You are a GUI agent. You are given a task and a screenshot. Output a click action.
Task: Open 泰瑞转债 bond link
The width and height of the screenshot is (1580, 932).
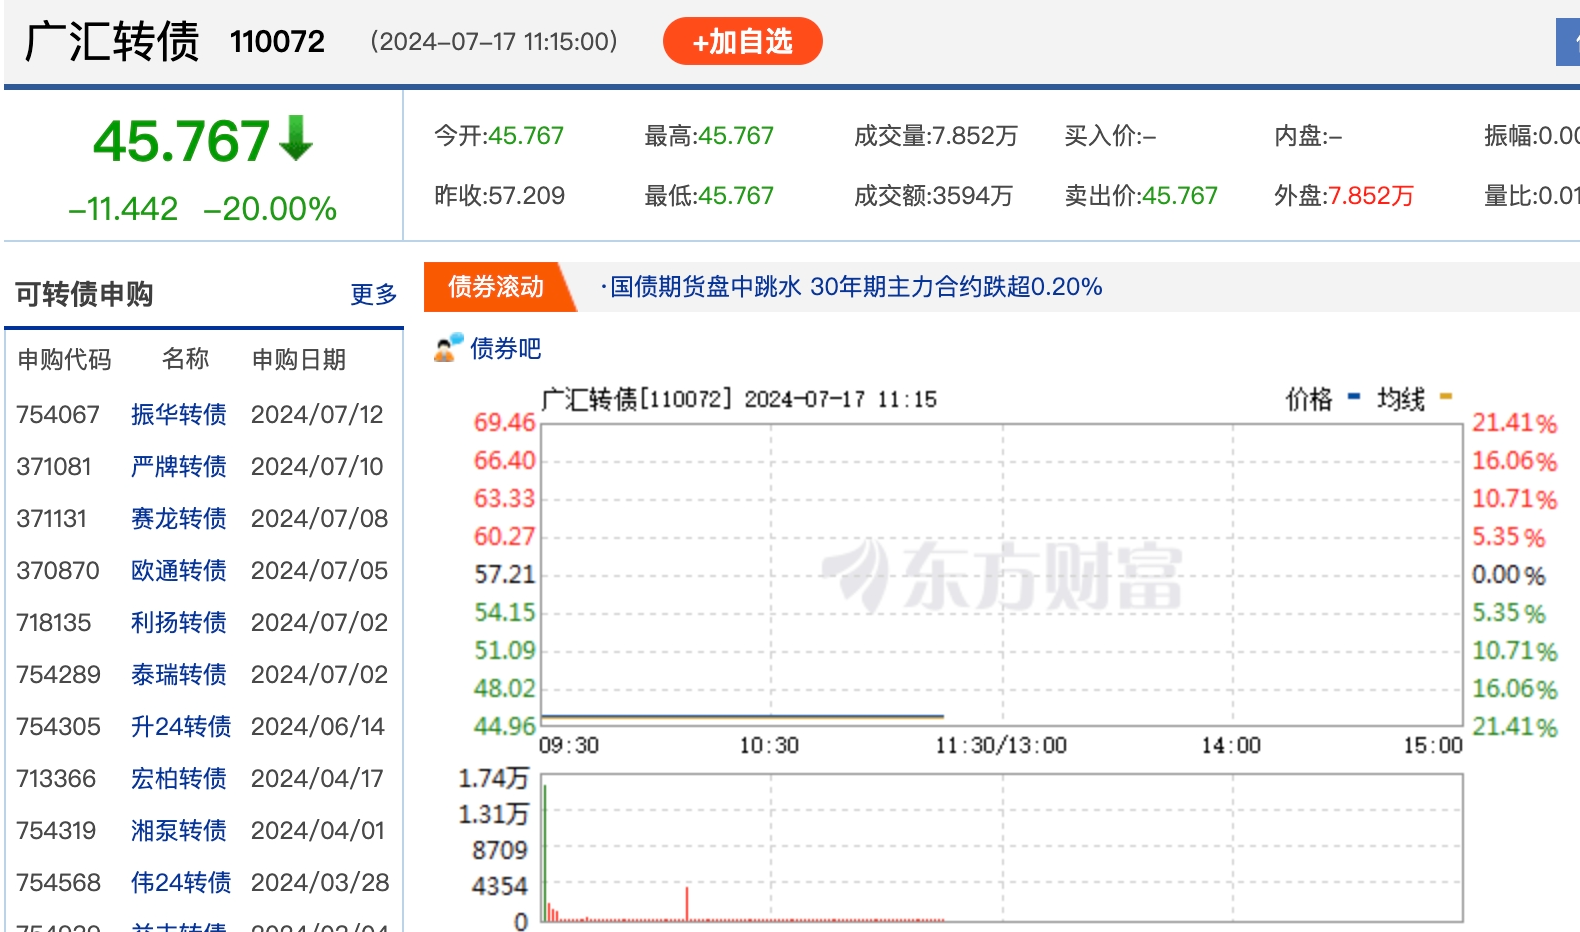(179, 674)
